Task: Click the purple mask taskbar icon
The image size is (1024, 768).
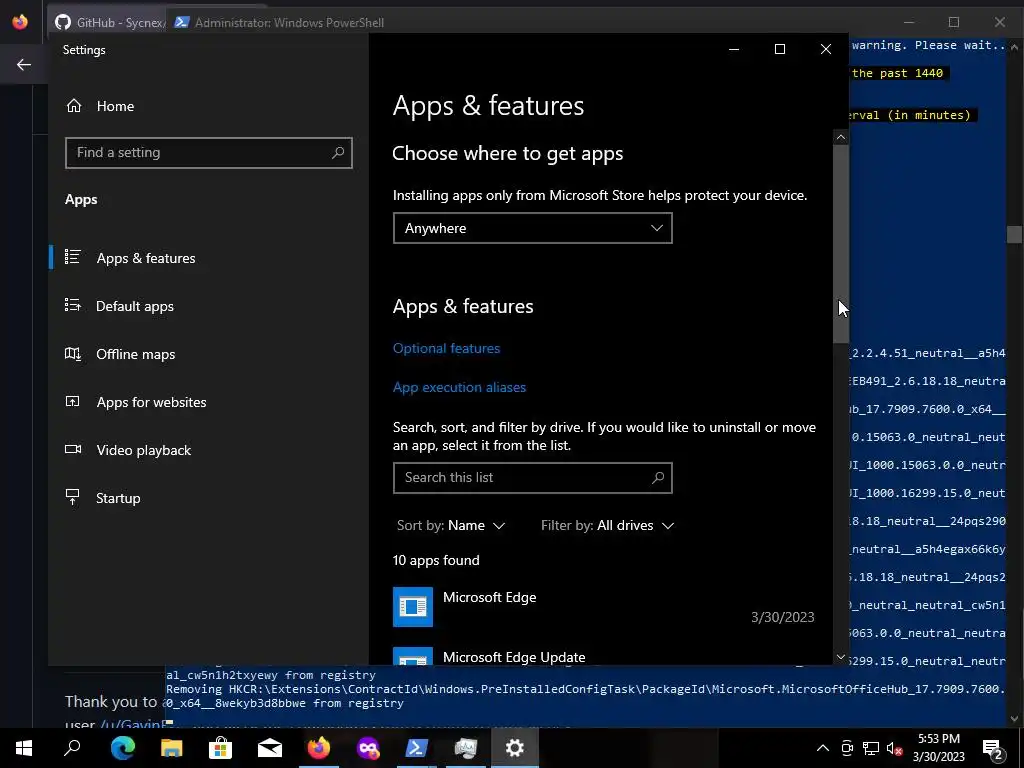Action: point(368,748)
